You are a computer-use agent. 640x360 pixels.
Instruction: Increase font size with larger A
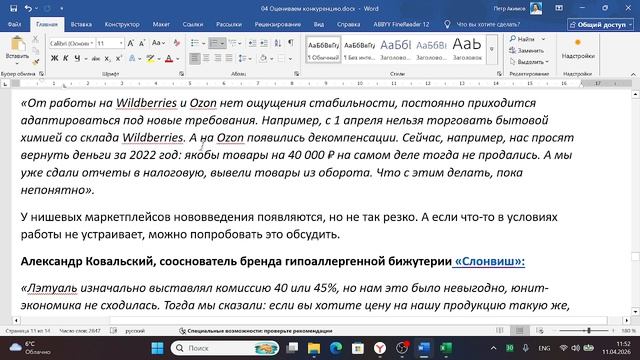[131, 43]
